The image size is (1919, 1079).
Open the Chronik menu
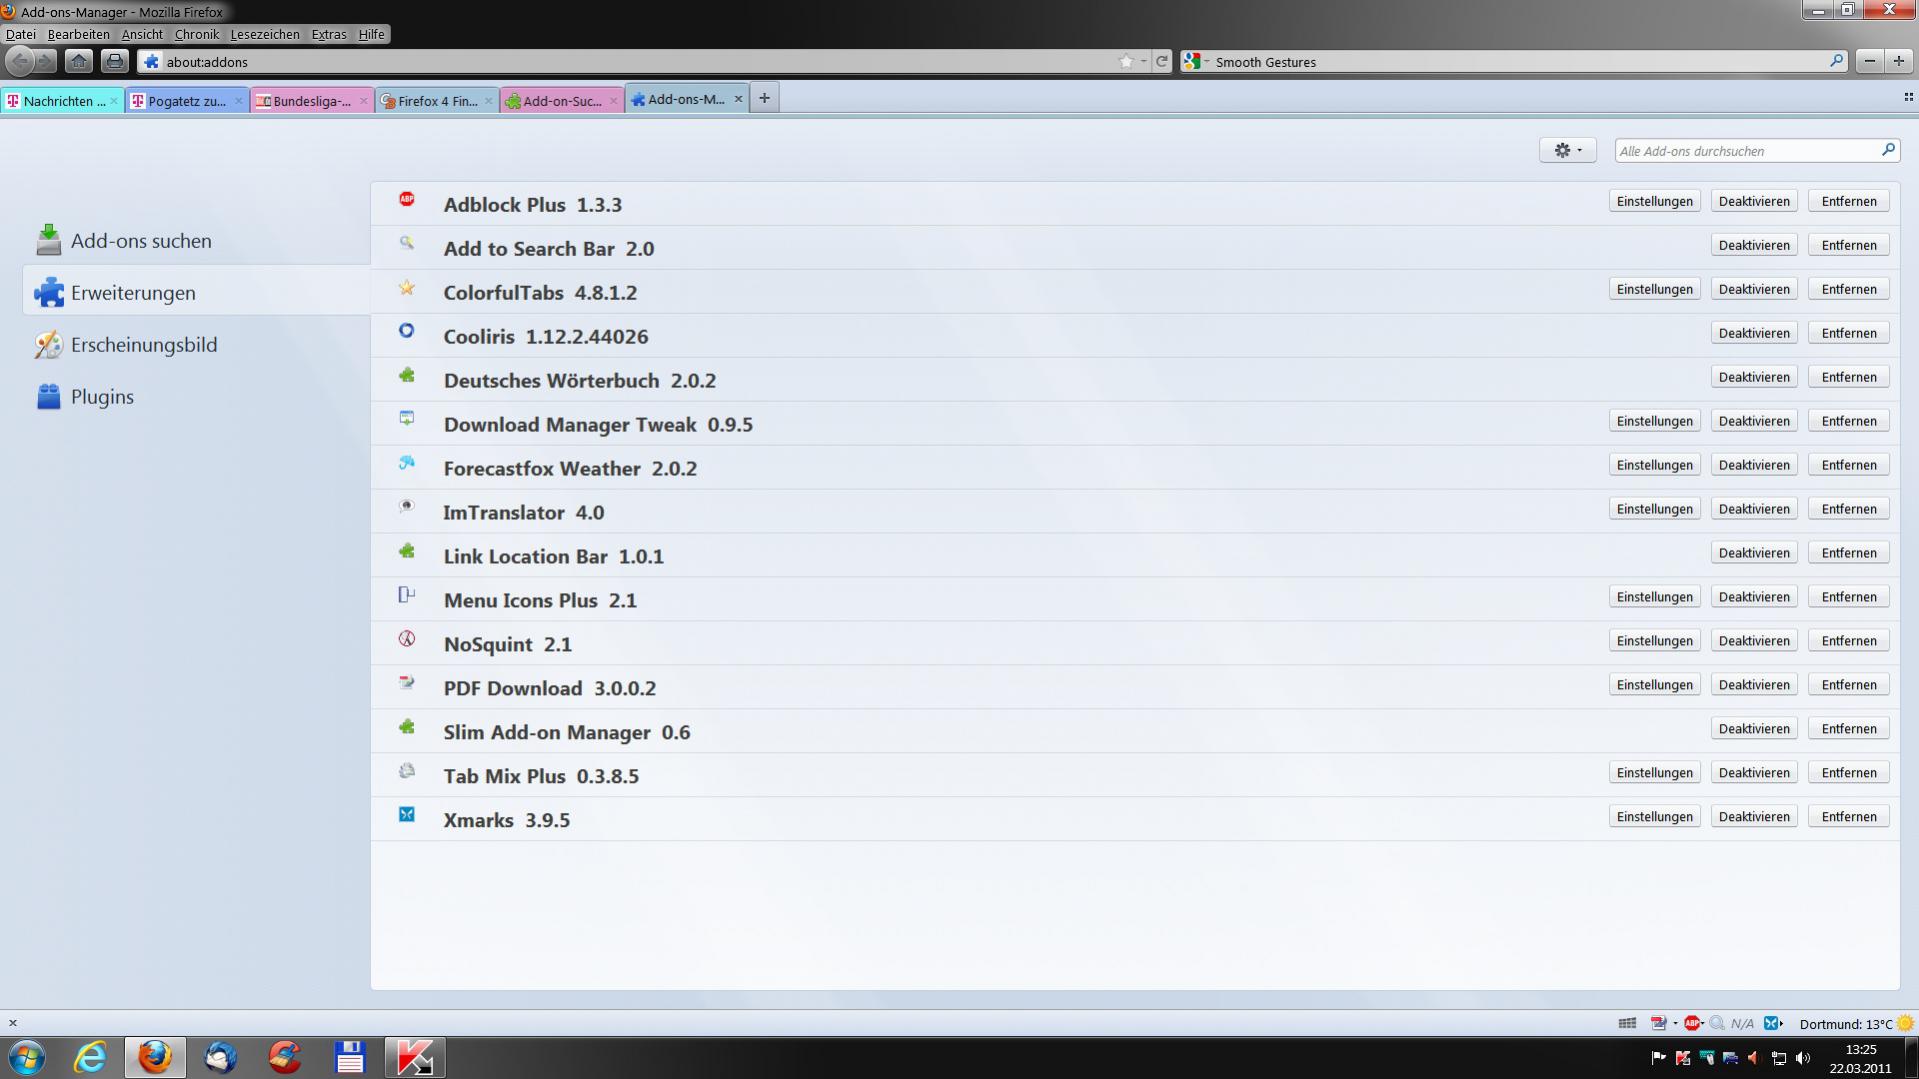(x=196, y=34)
